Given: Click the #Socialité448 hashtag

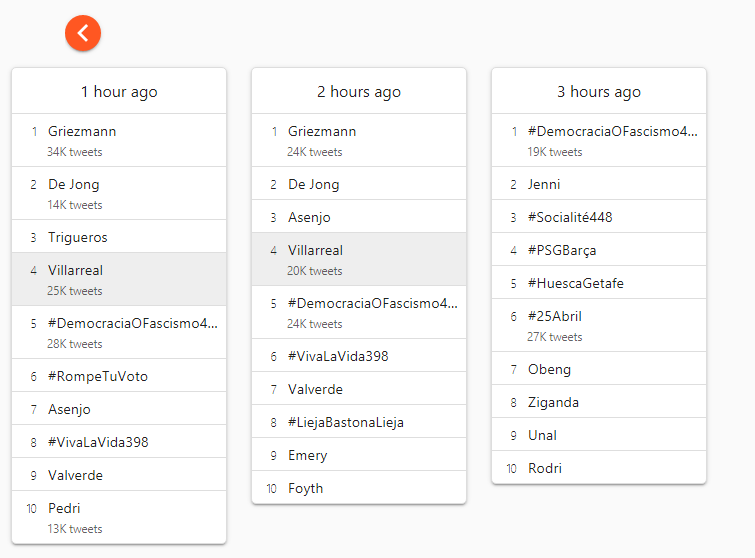Looking at the screenshot, I should pyautogui.click(x=568, y=217).
